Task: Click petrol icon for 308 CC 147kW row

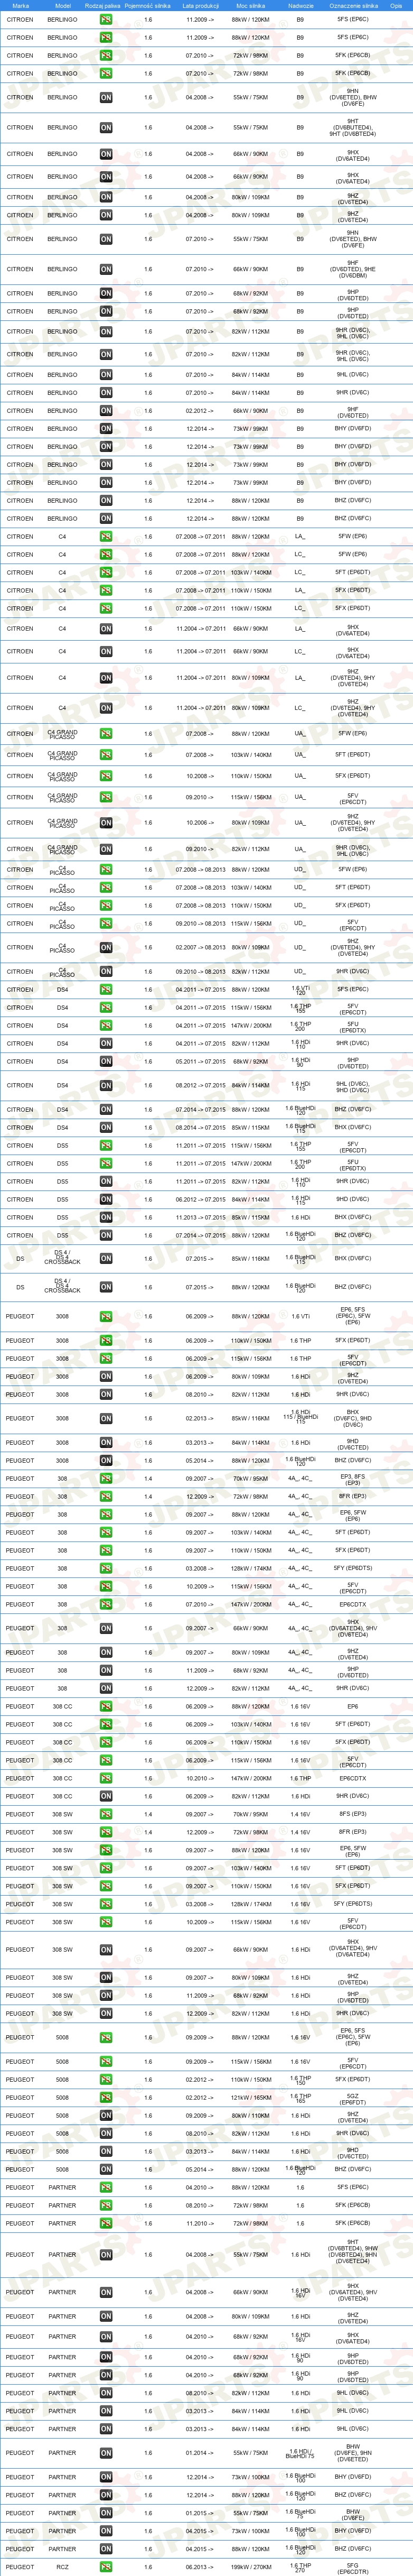Action: coord(106,1779)
